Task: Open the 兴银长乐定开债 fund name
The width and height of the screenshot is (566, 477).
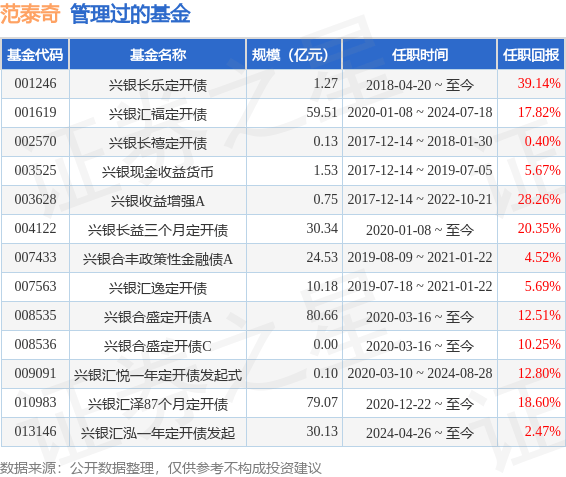Action: coord(158,85)
